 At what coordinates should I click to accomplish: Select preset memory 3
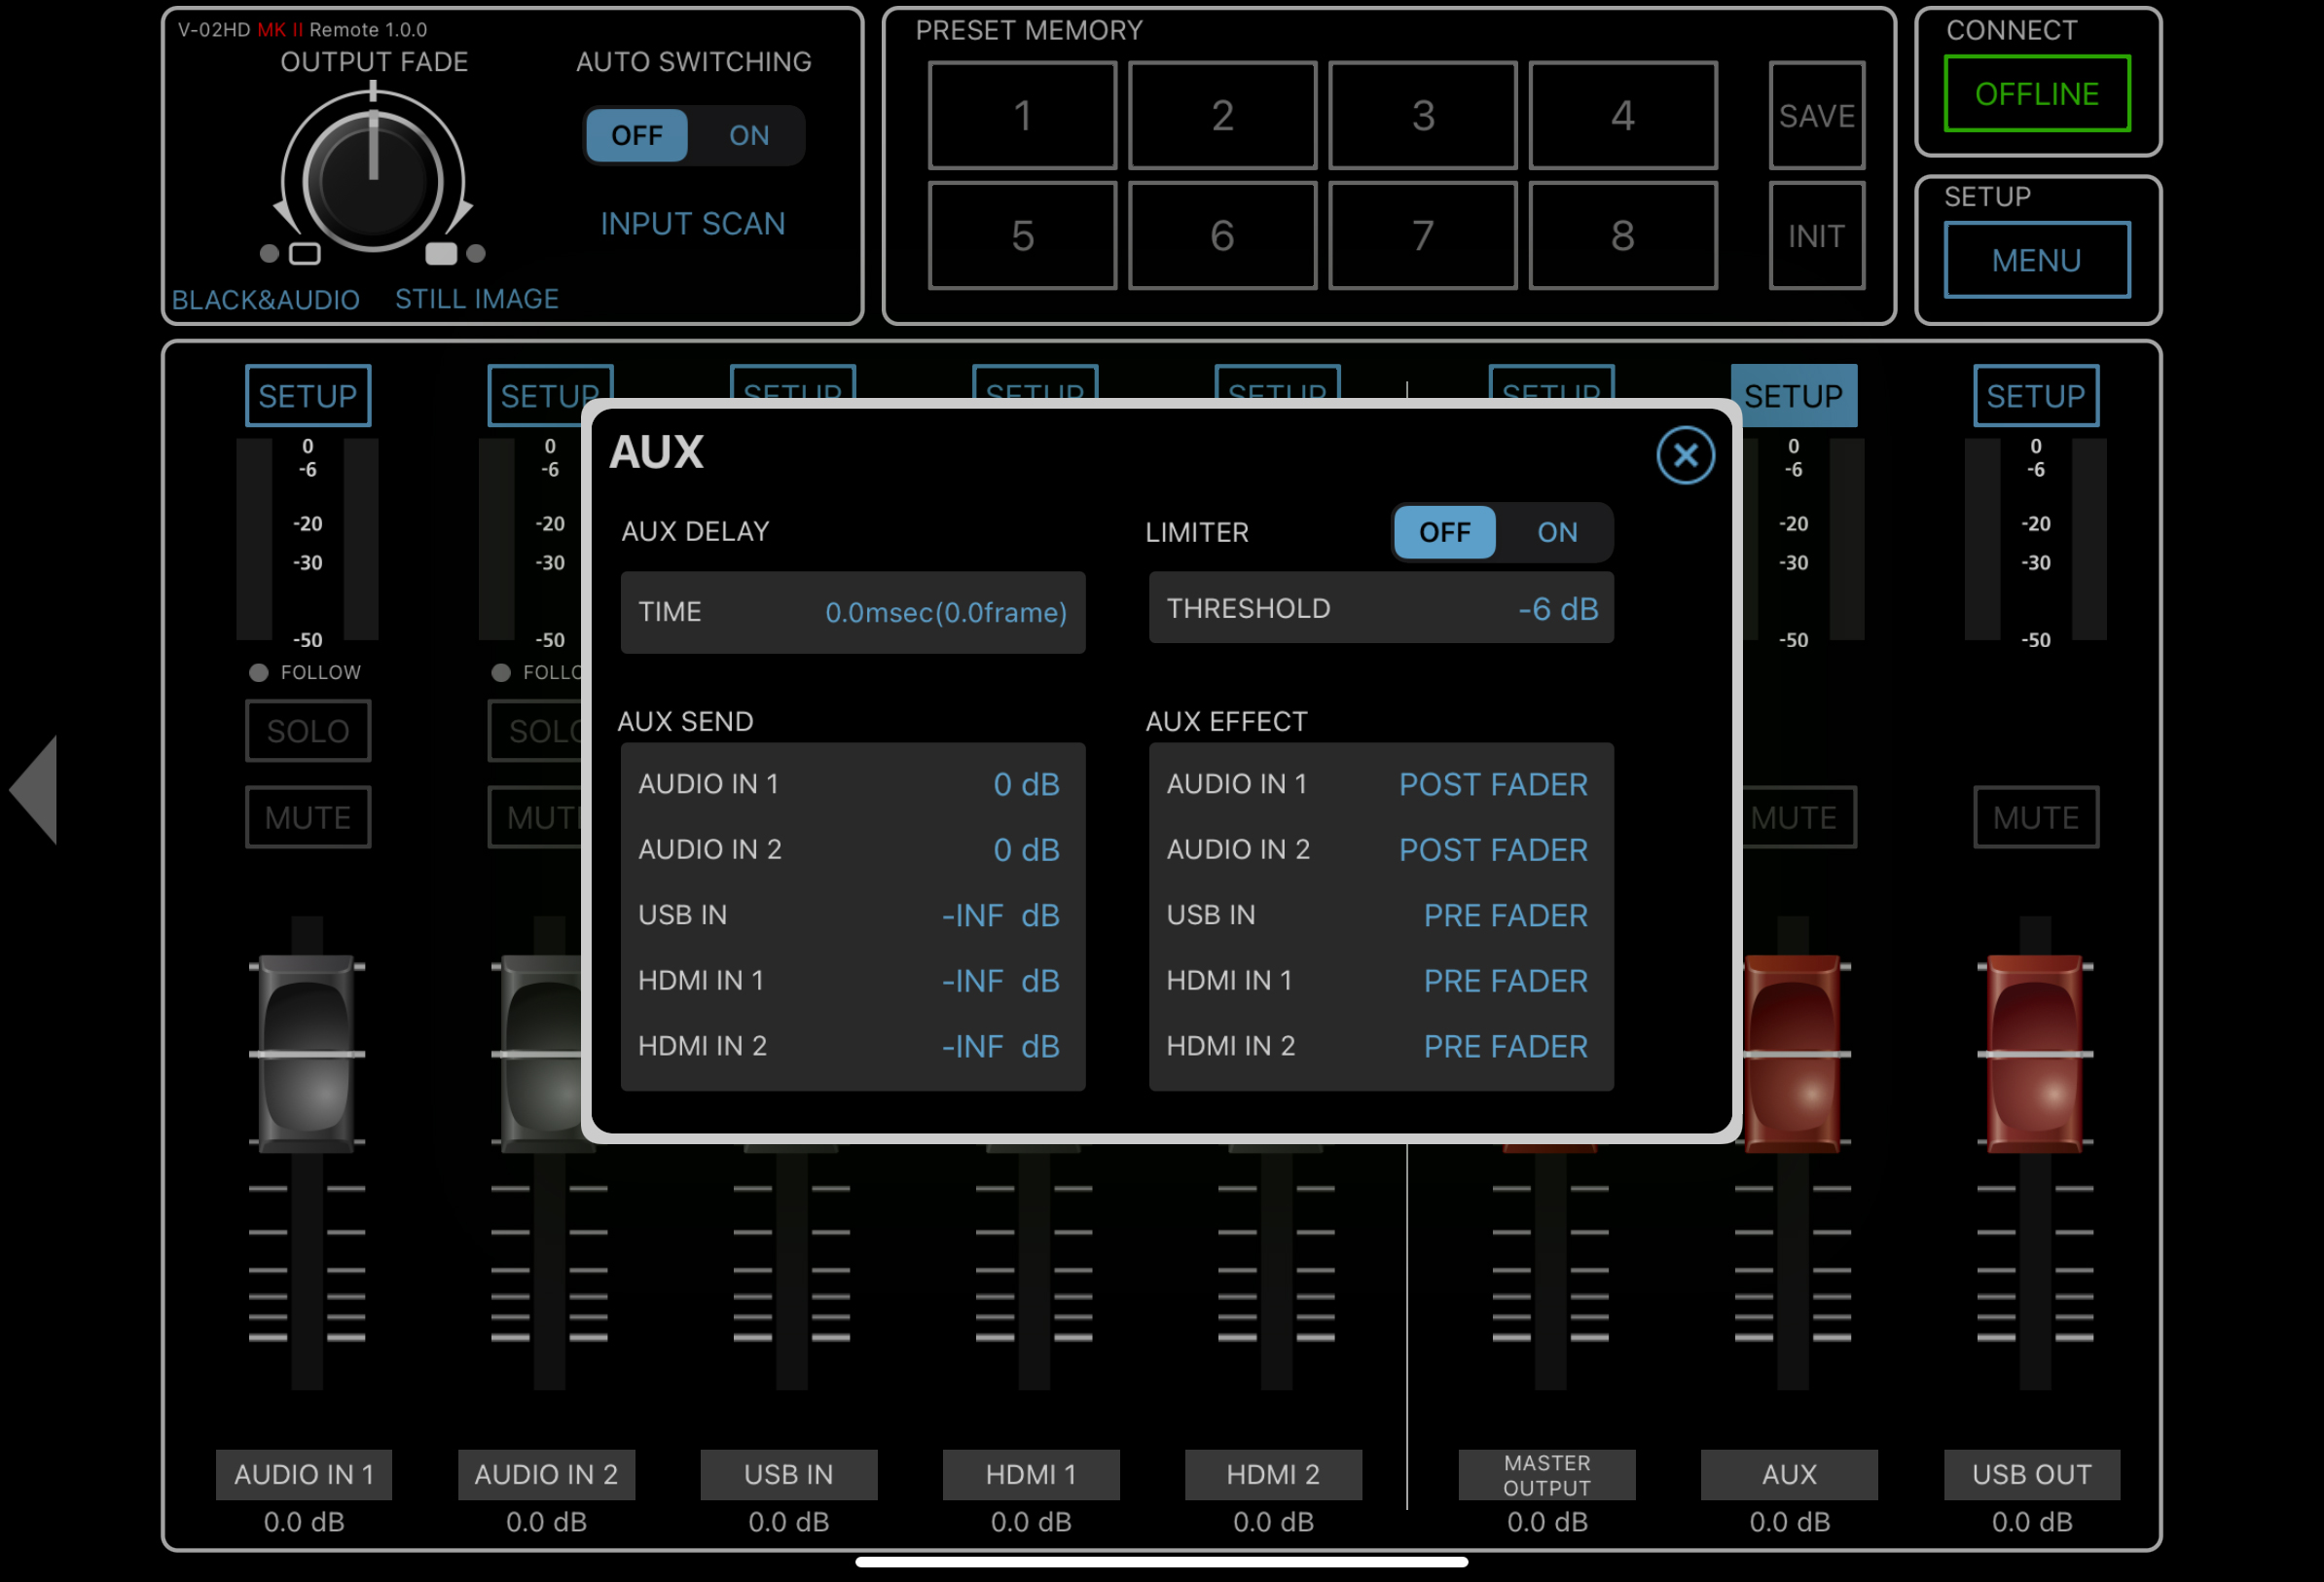point(1422,116)
